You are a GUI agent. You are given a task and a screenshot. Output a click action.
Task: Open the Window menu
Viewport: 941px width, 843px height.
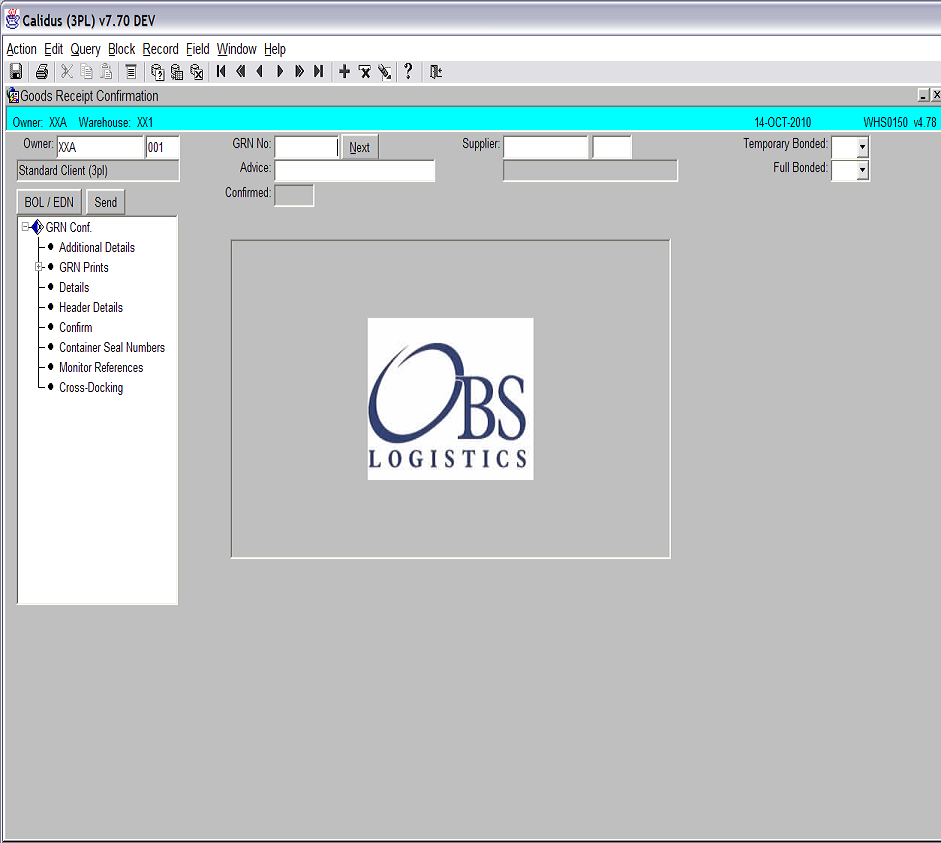point(236,49)
